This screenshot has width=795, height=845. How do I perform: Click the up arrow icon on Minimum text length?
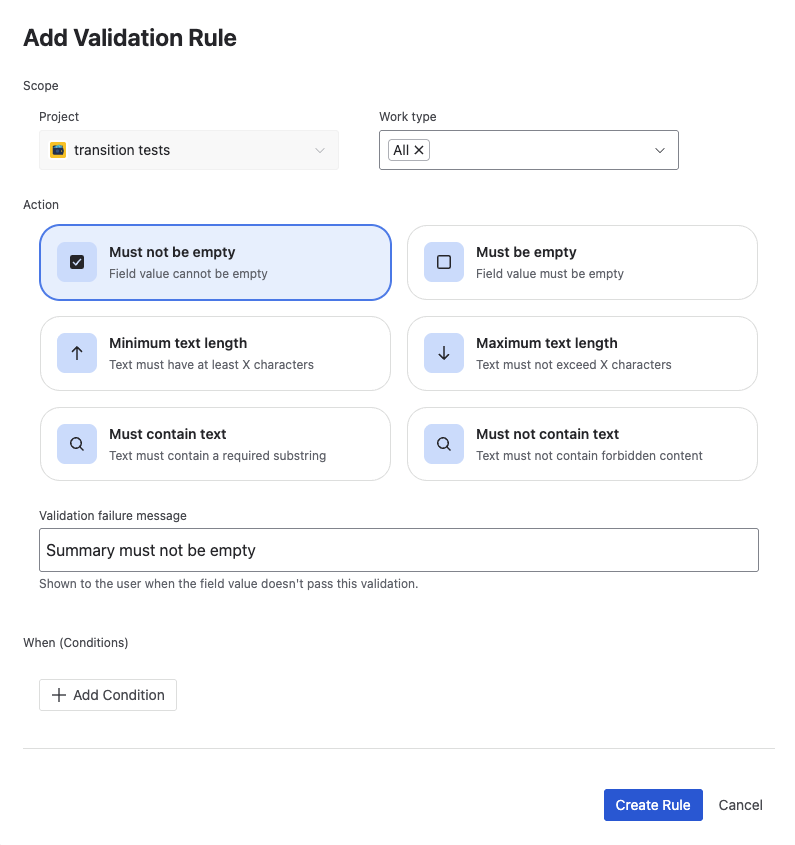pyautogui.click(x=77, y=353)
